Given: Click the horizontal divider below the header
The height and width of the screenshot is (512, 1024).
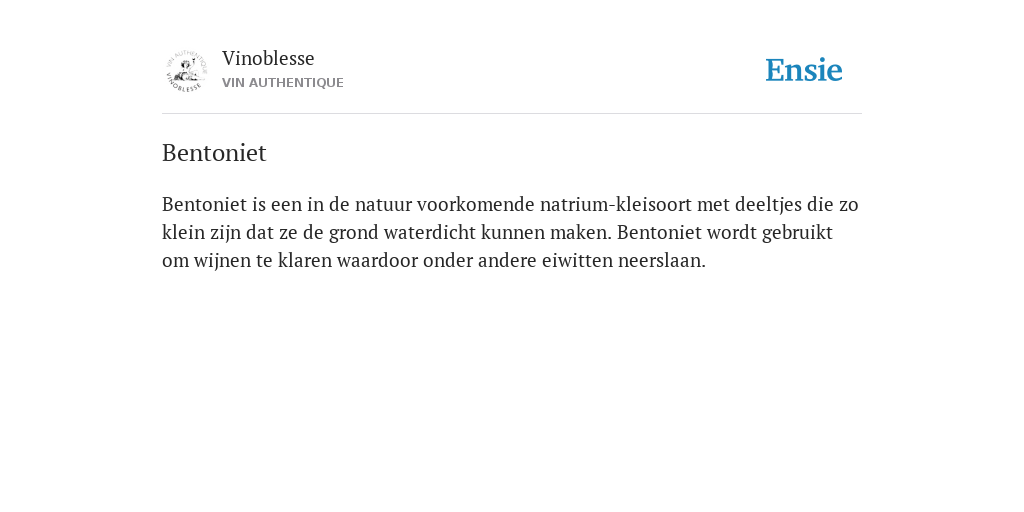Looking at the screenshot, I should (x=512, y=114).
